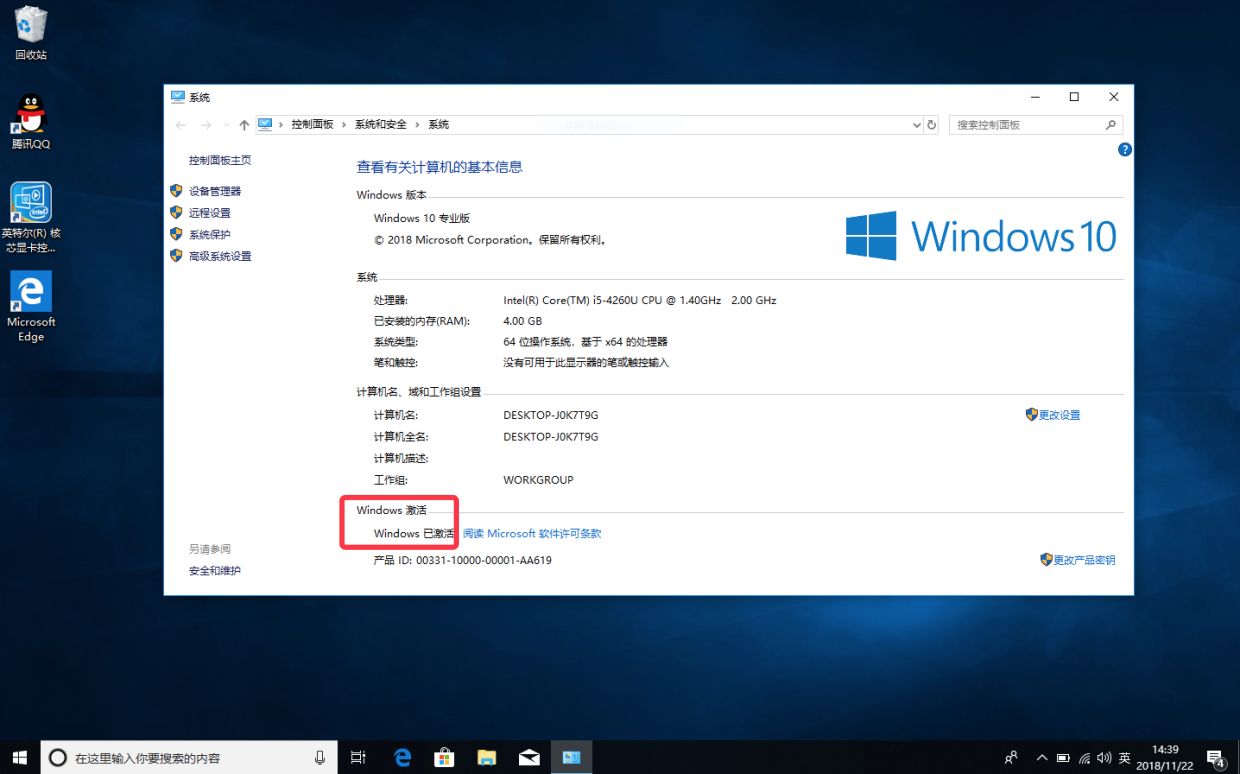Select the Tencent QQ desktop icon
The image size is (1240, 774).
coord(31,121)
